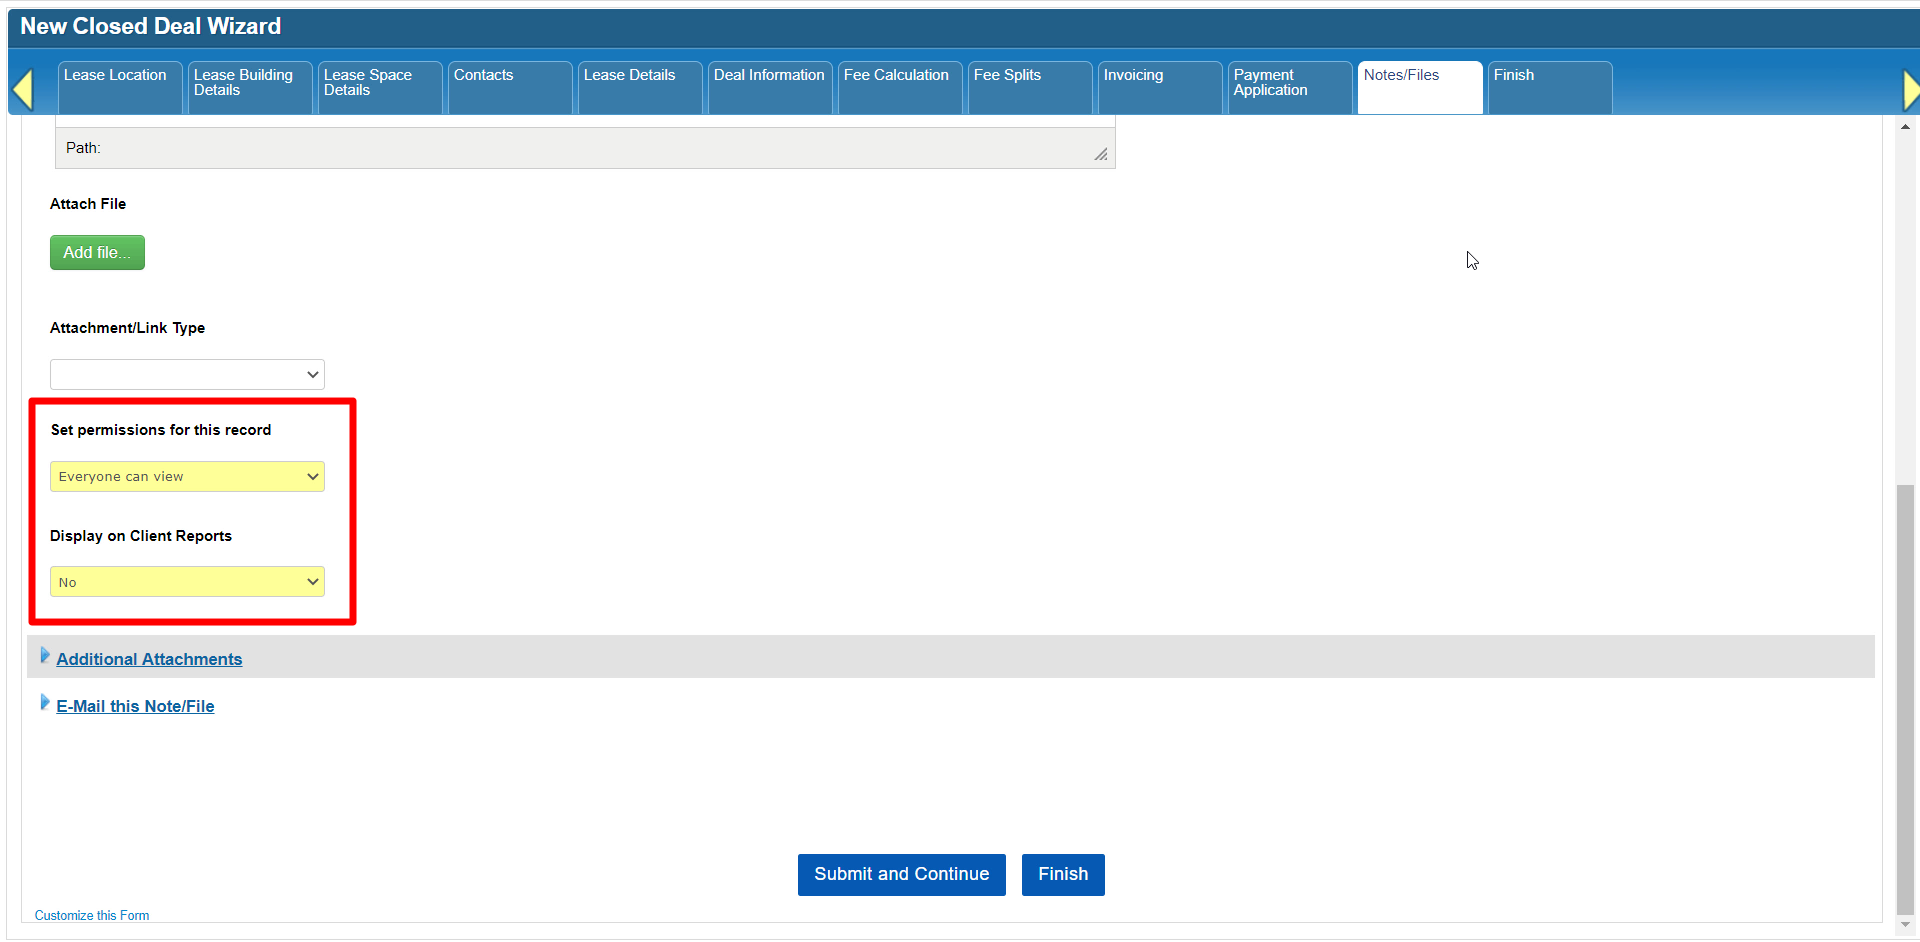Open the Set permissions dropdown
Viewport: 1920px width, 942px height.
(187, 477)
